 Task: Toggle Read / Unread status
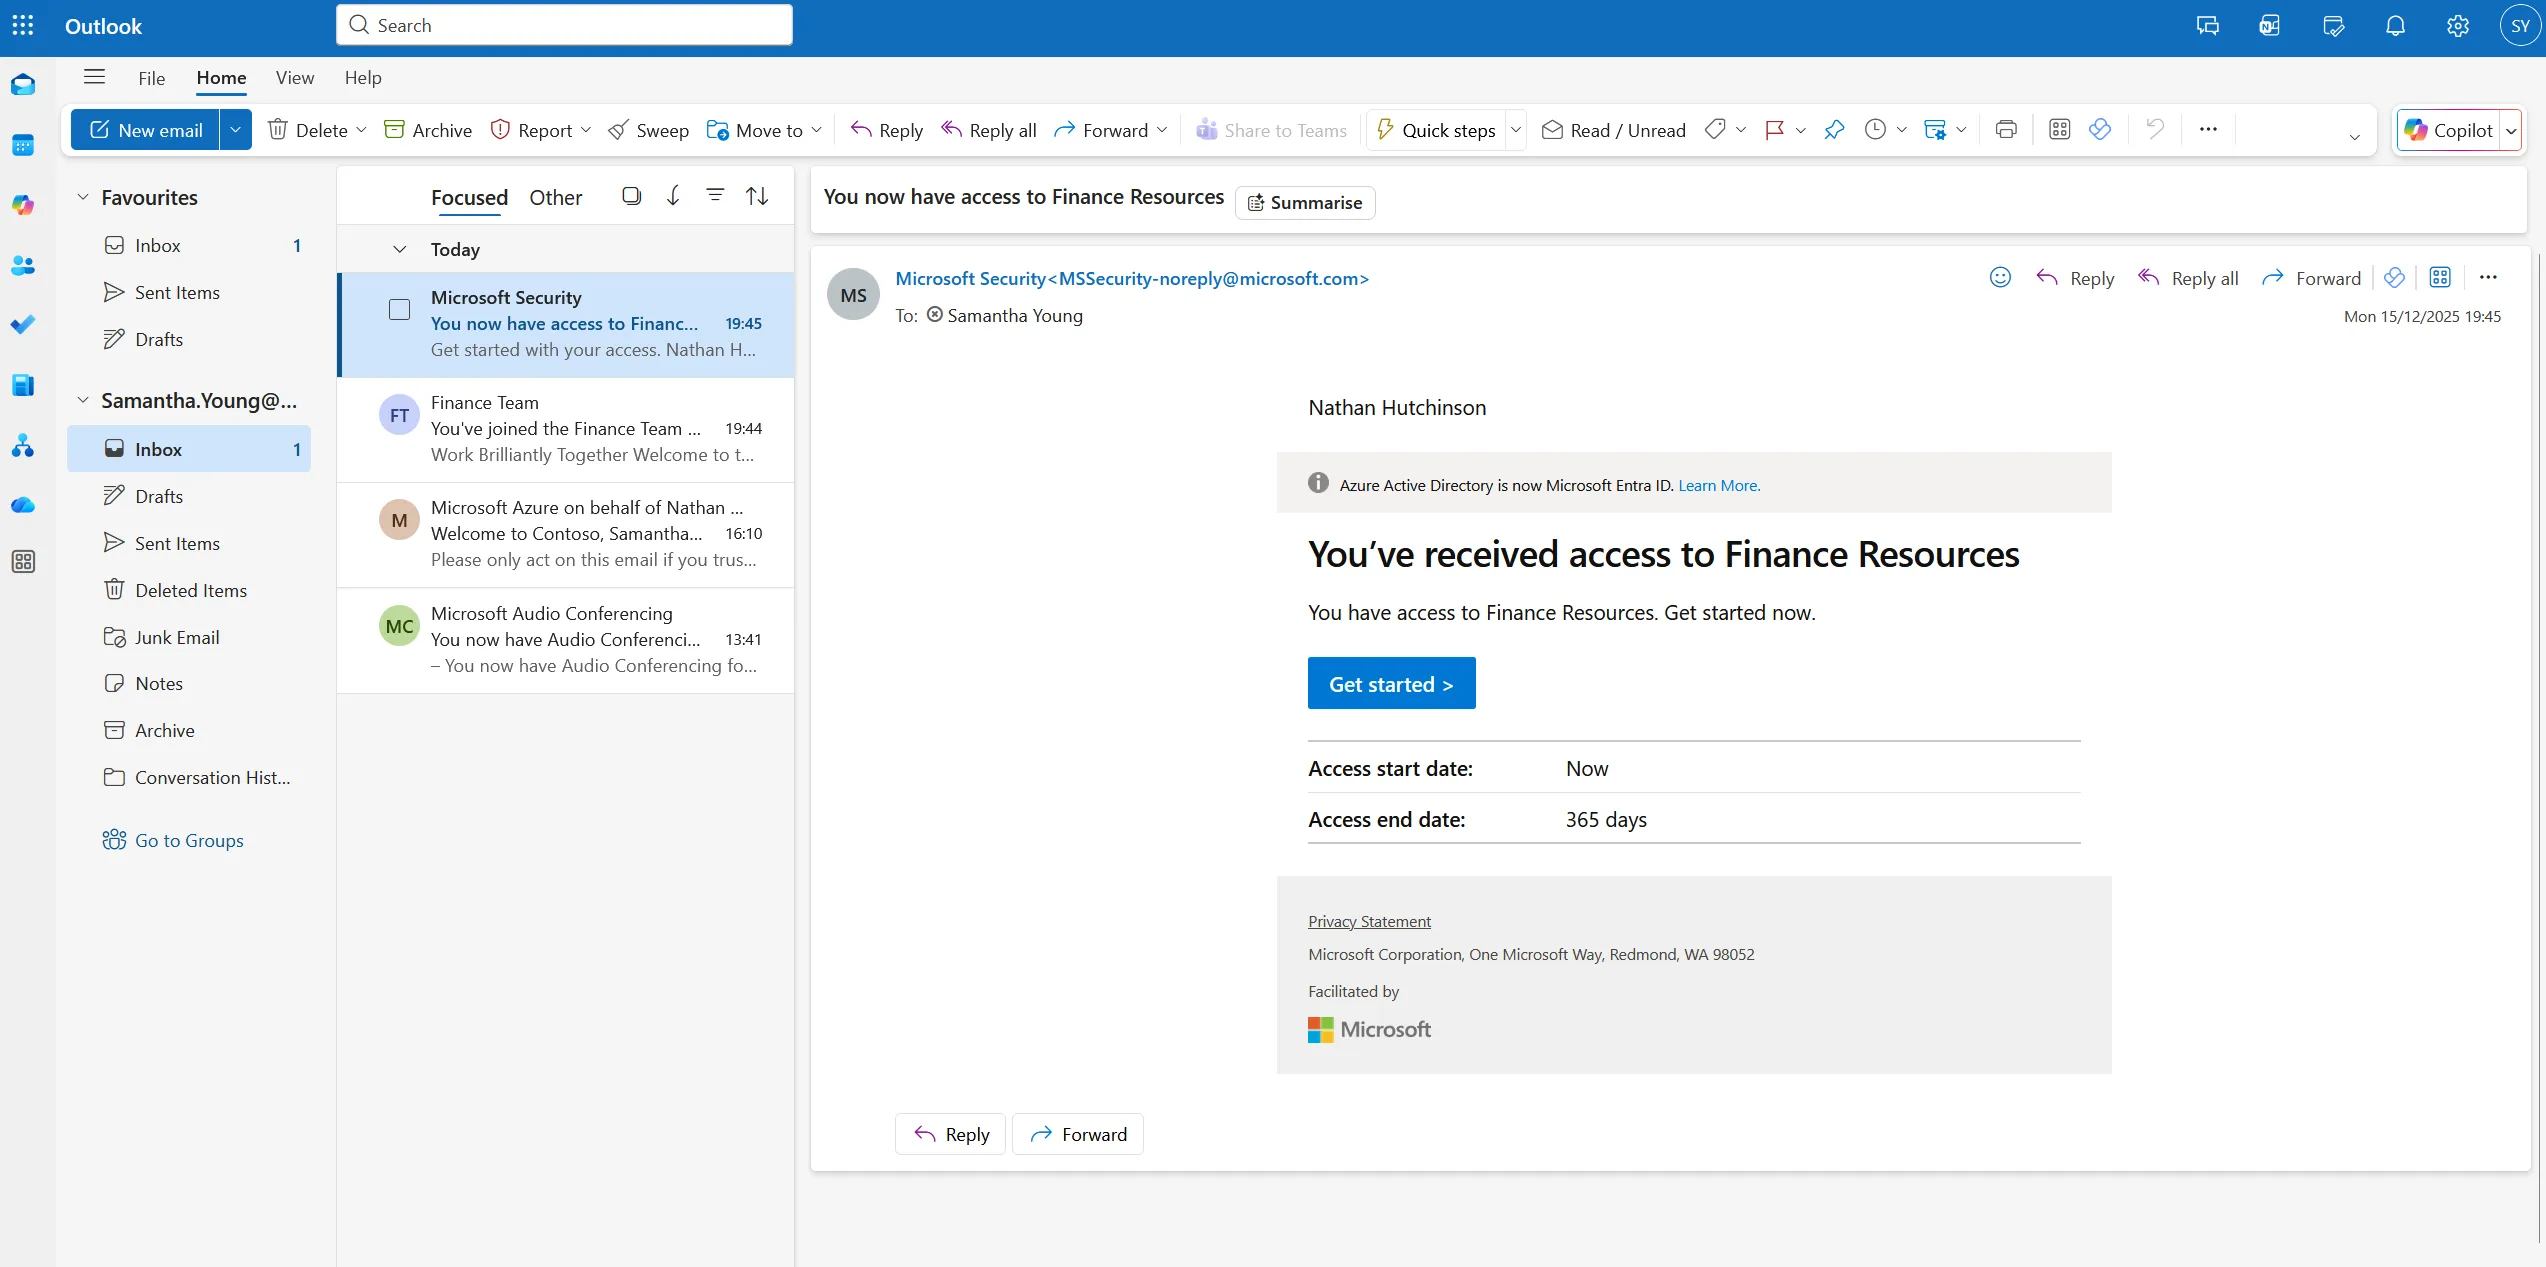coord(1614,130)
